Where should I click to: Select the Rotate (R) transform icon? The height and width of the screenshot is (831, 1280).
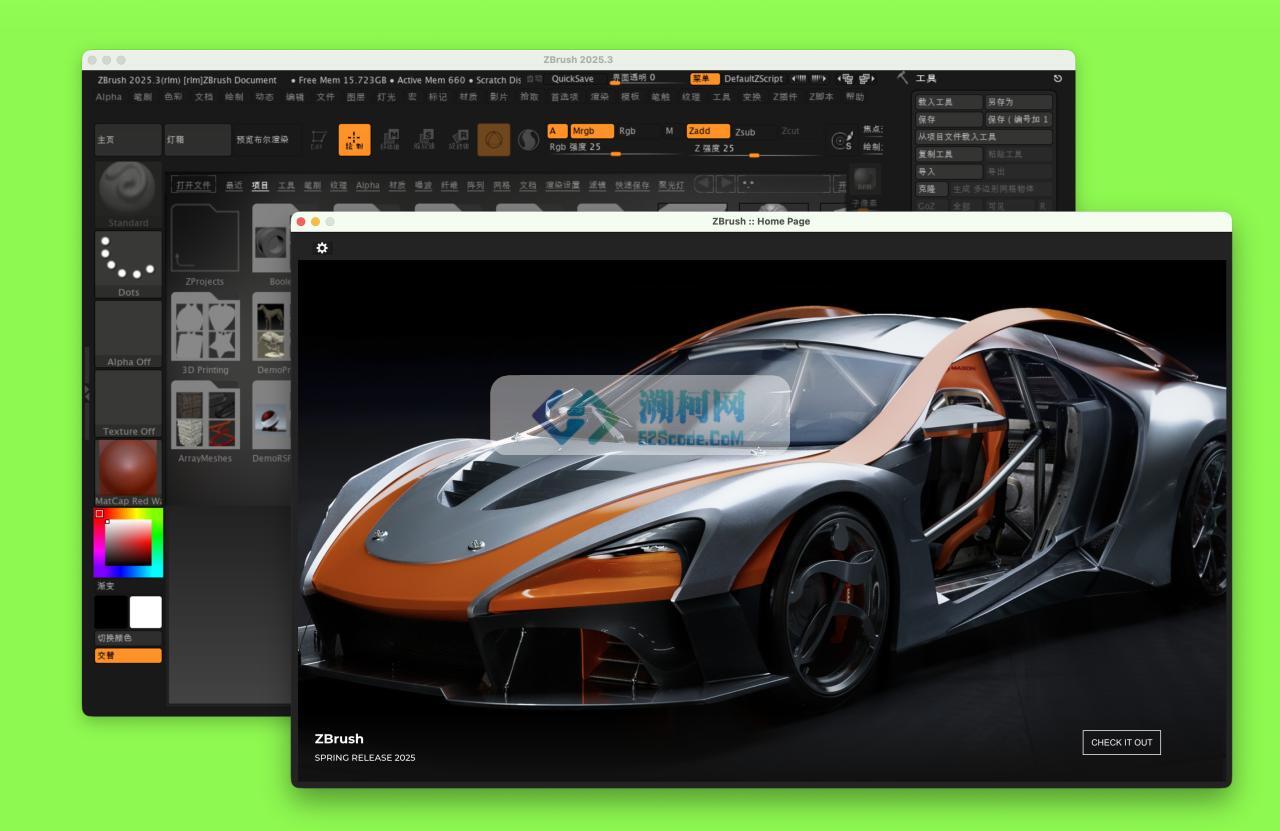[458, 140]
